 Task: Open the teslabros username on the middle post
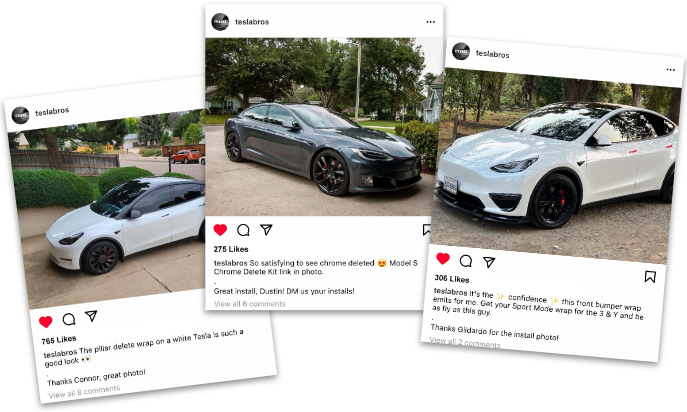pos(252,22)
